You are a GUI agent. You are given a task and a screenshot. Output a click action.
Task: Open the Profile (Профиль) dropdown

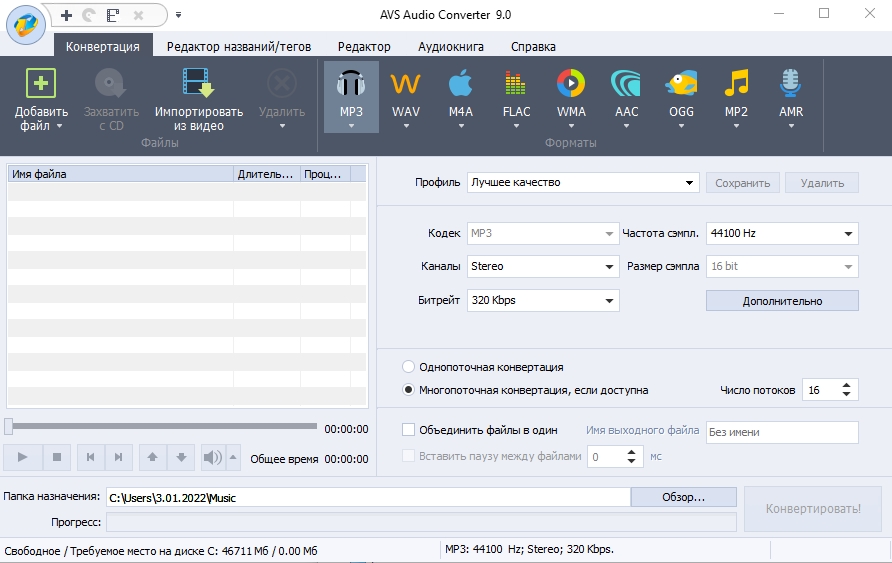tap(583, 183)
